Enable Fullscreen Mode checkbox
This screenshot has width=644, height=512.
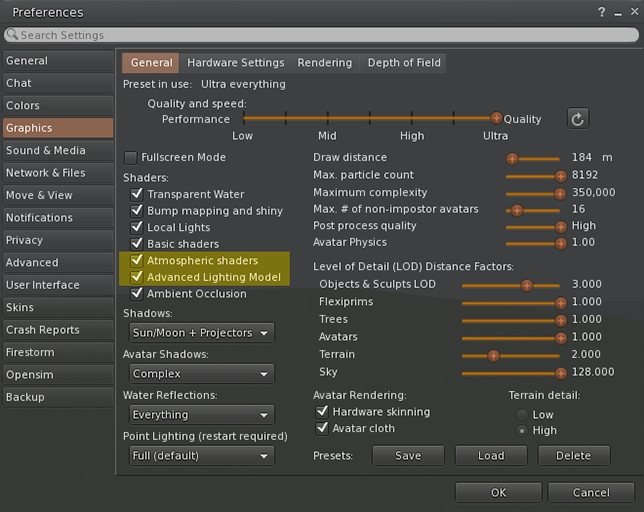[131, 158]
